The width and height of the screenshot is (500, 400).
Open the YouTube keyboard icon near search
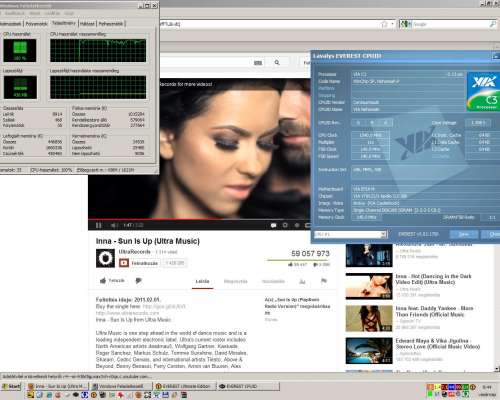[x=258, y=63]
